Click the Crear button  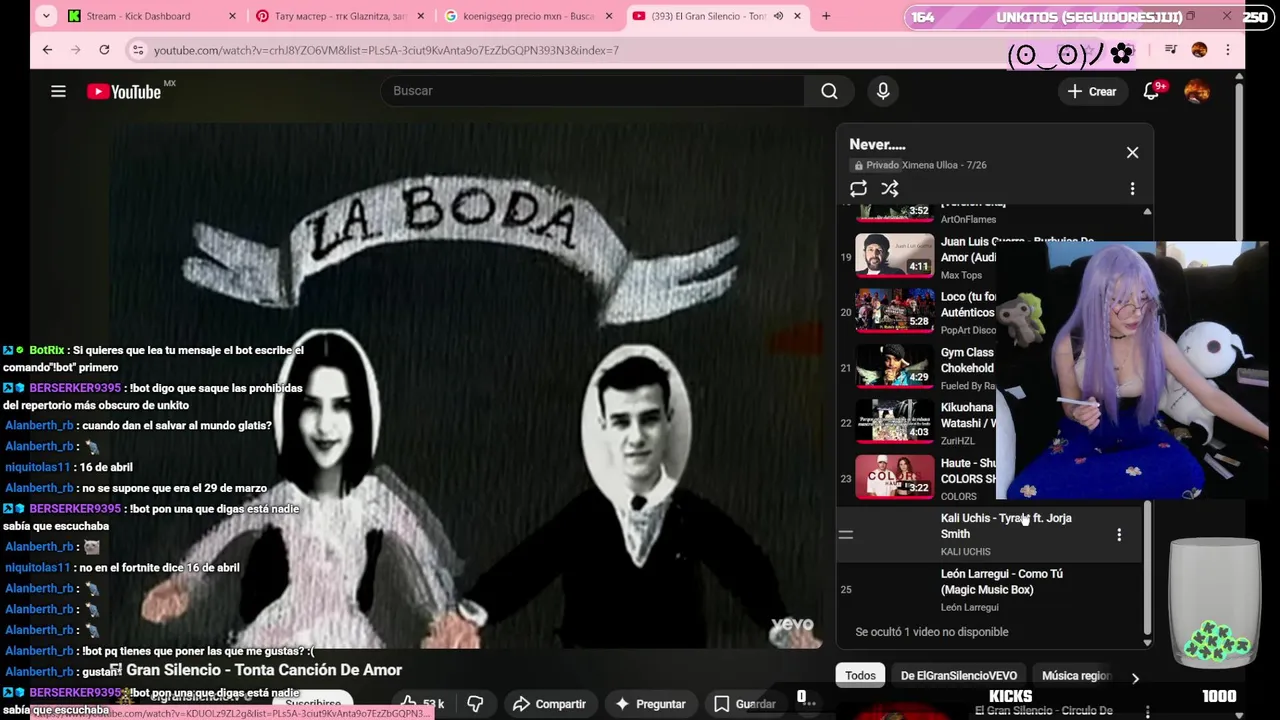click(1091, 91)
